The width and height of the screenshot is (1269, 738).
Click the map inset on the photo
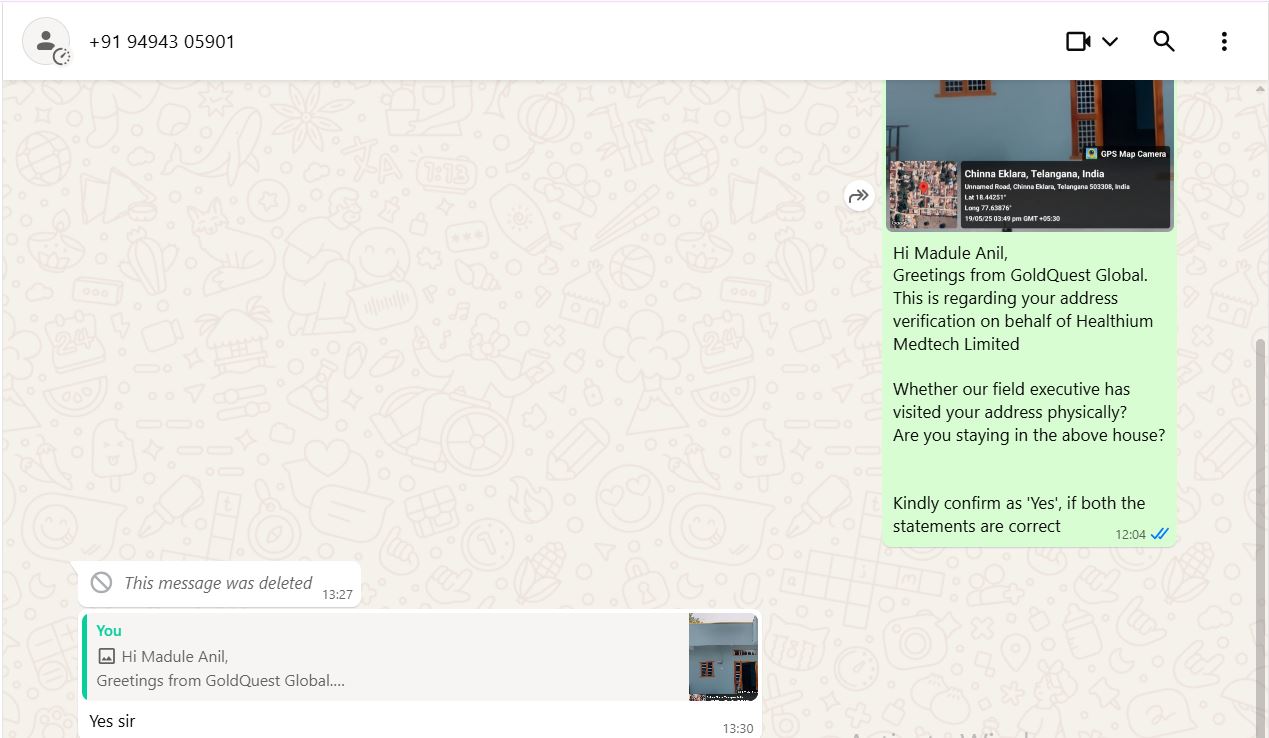[x=923, y=194]
